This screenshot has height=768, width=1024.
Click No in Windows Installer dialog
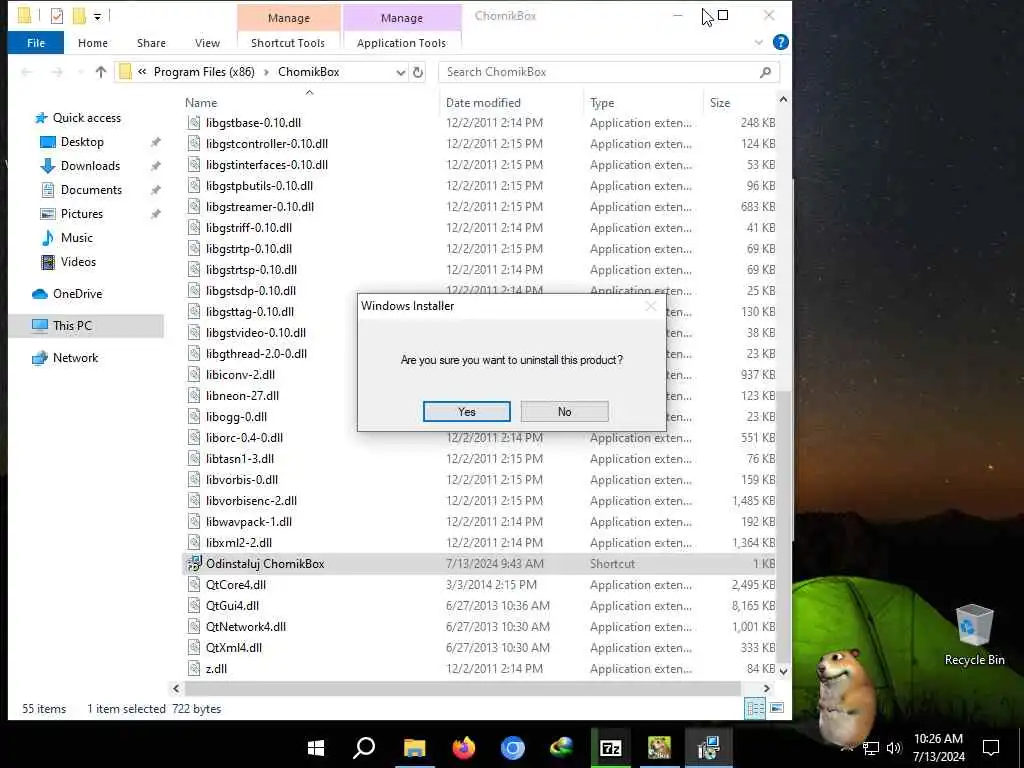click(564, 411)
